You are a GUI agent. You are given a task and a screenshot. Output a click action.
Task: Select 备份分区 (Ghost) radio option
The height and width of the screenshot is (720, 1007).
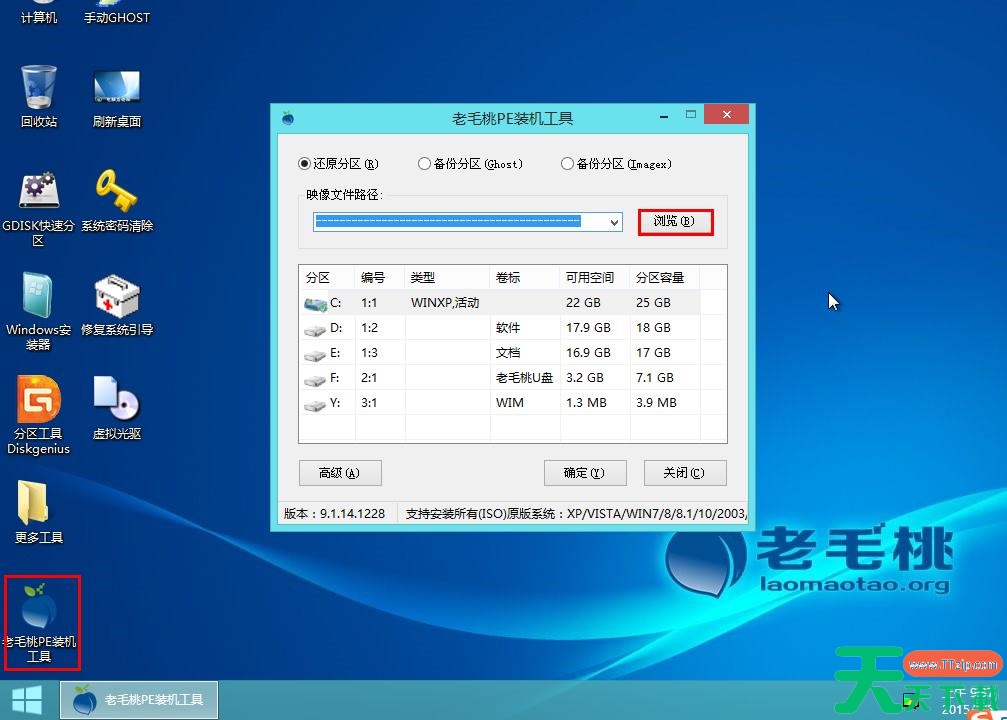[x=425, y=164]
